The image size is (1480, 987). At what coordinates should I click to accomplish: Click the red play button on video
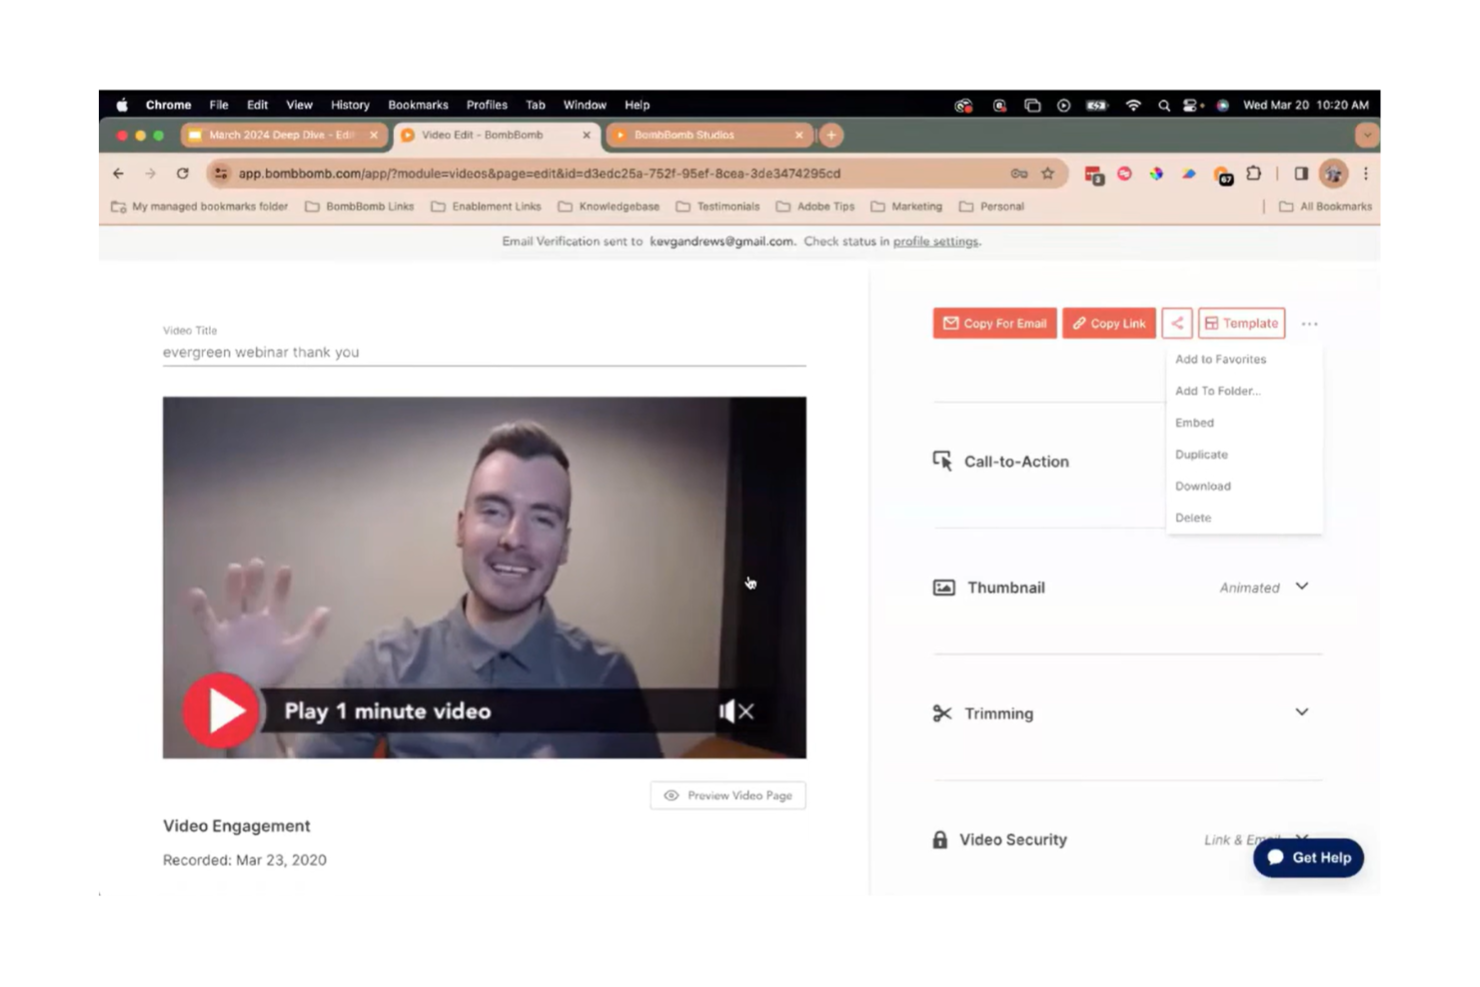coord(221,711)
